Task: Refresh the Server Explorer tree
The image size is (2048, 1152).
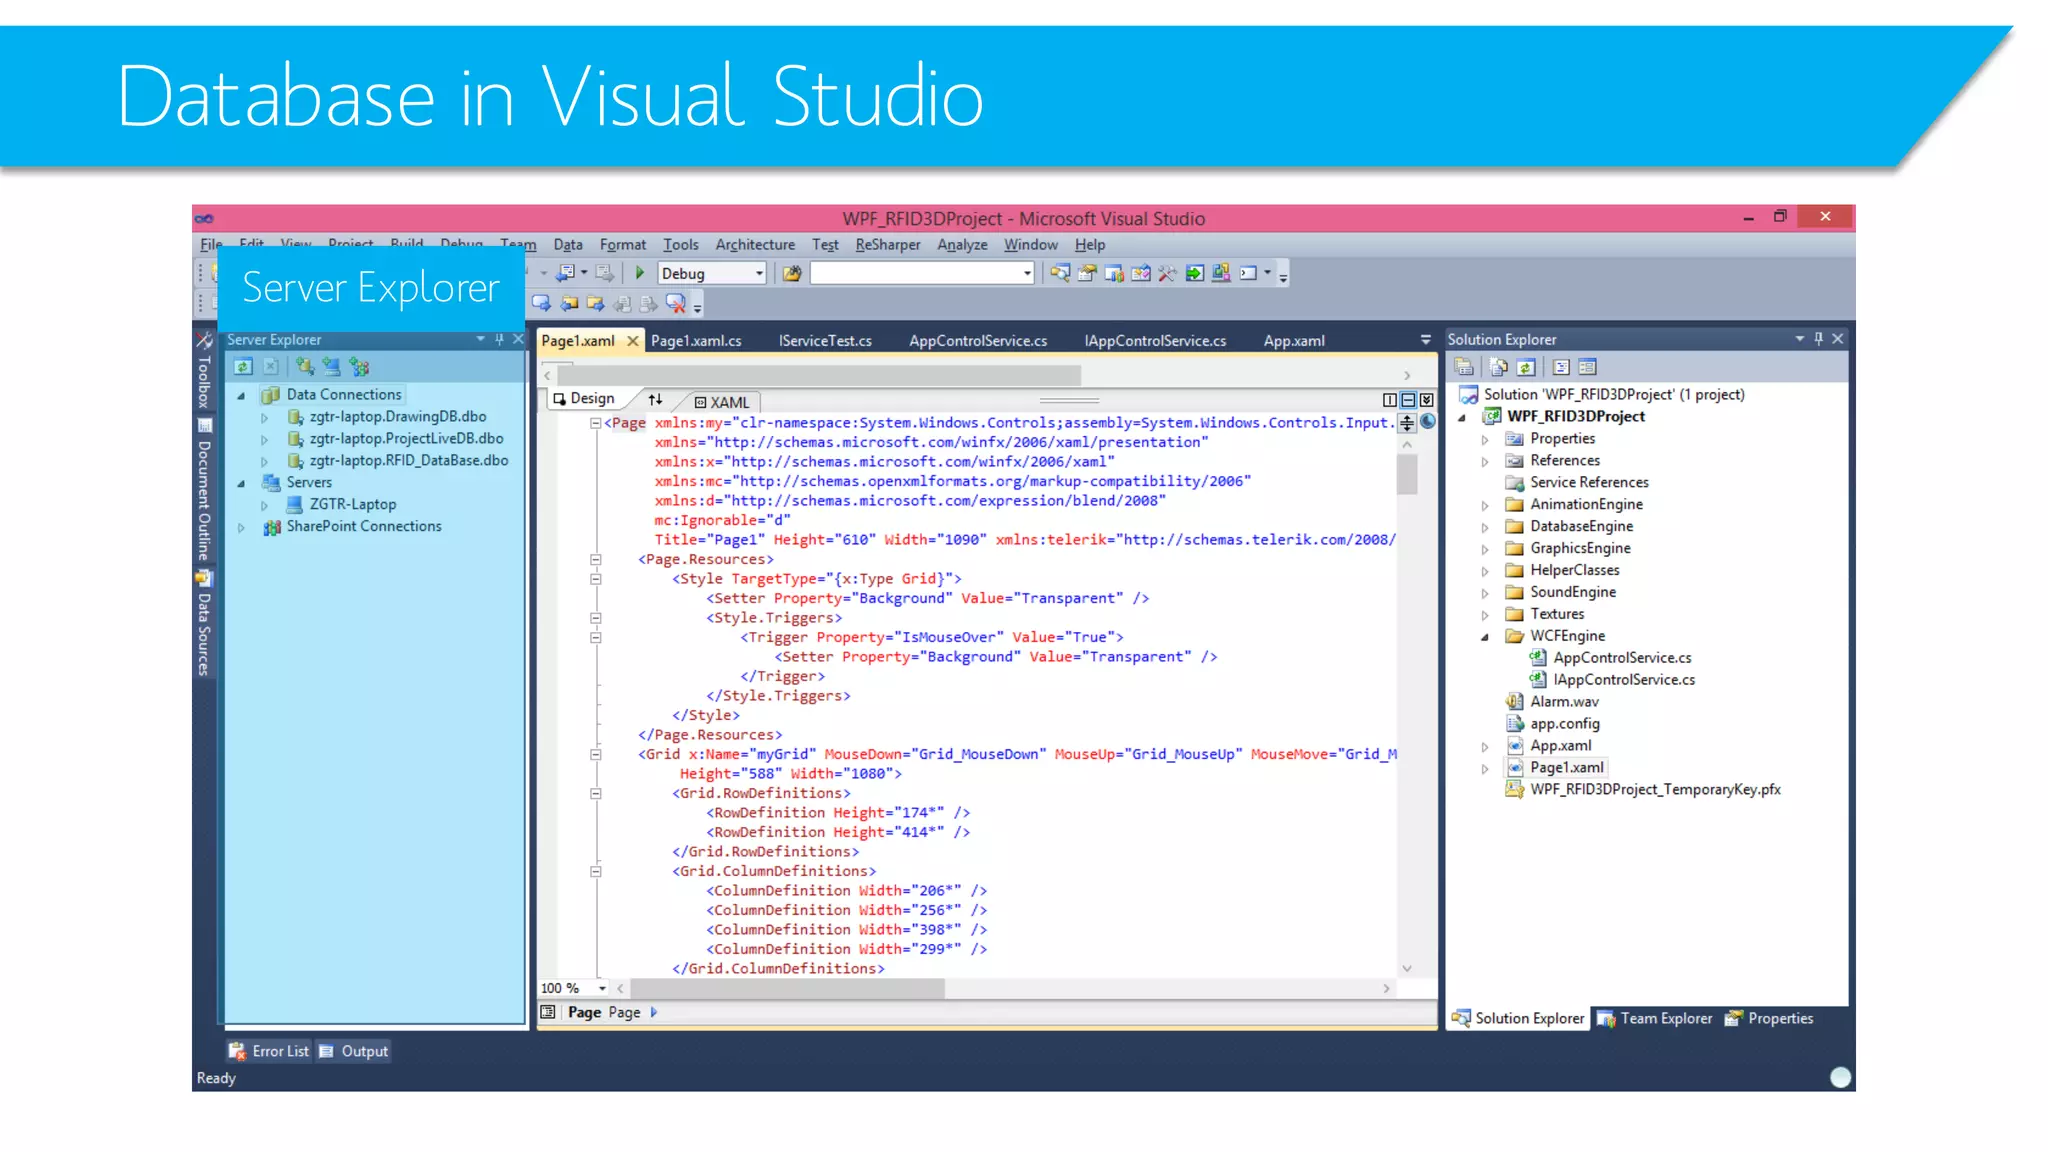Action: pos(243,367)
